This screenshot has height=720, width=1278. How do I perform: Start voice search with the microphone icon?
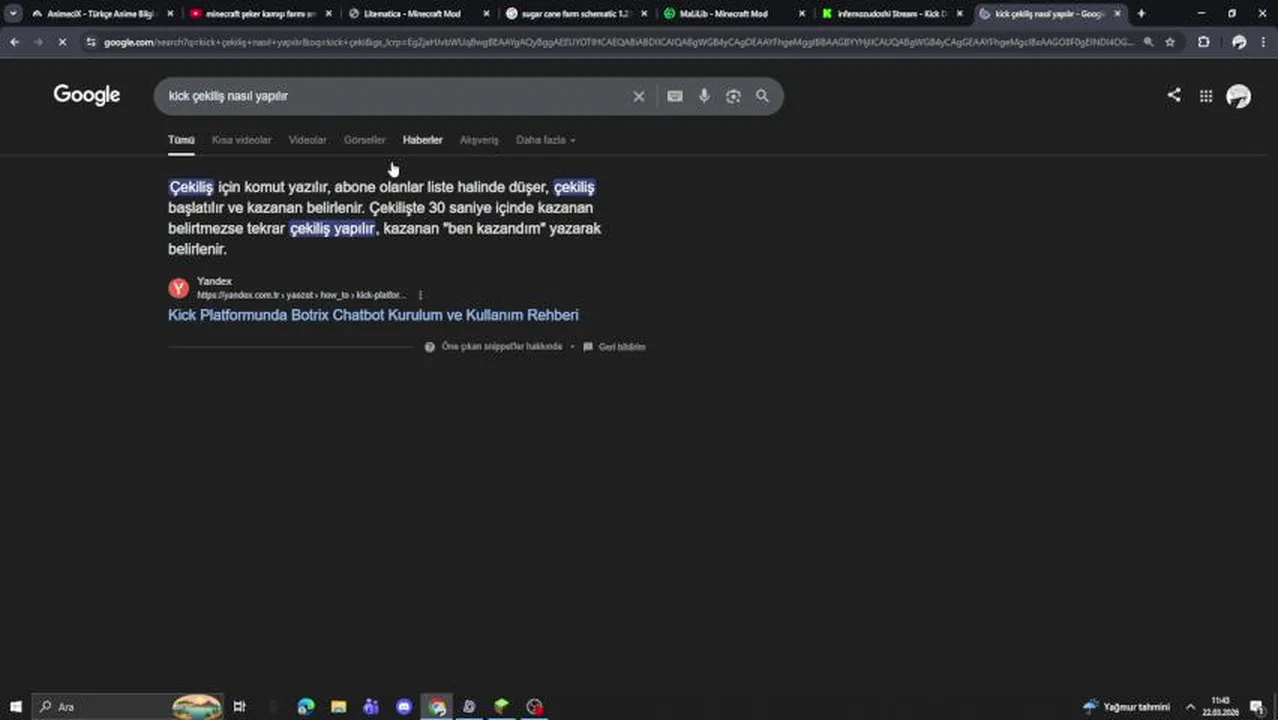click(704, 96)
